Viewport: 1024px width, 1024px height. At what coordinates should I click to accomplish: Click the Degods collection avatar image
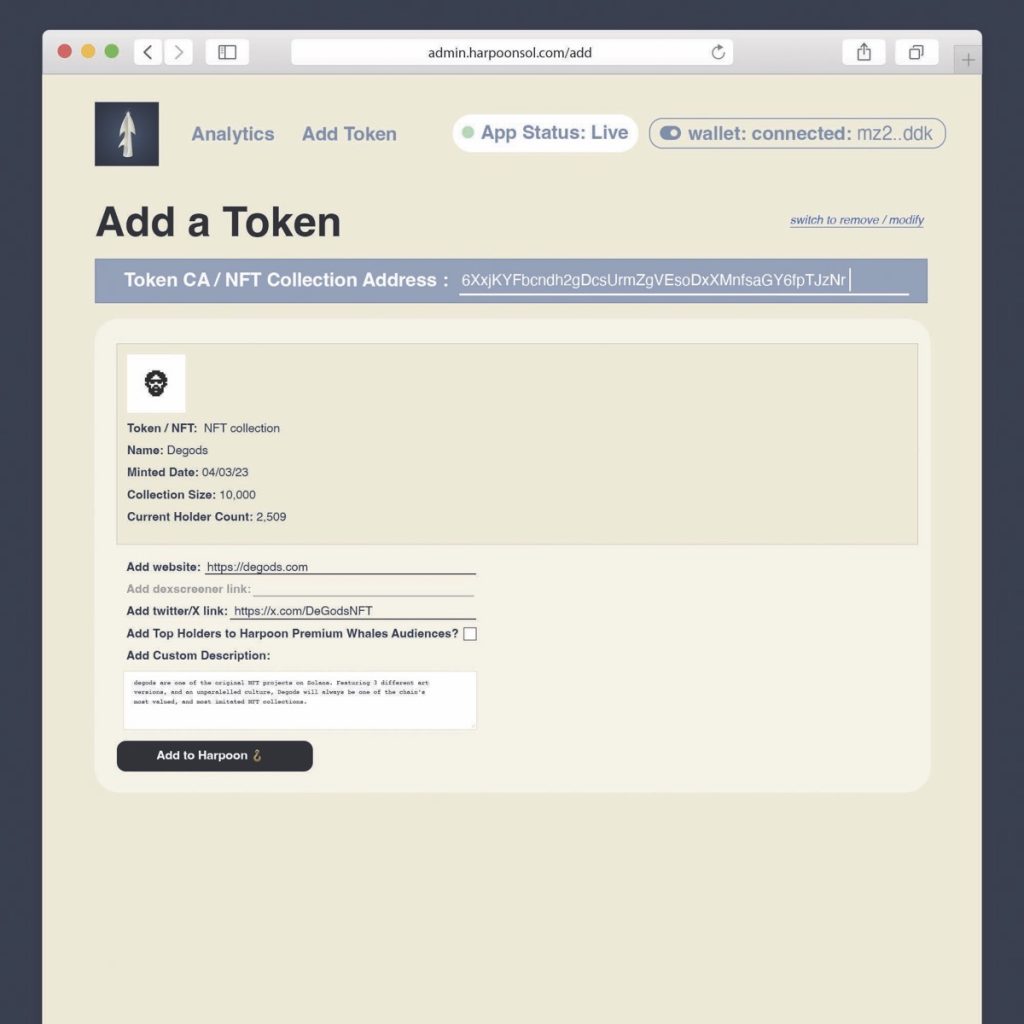[156, 383]
